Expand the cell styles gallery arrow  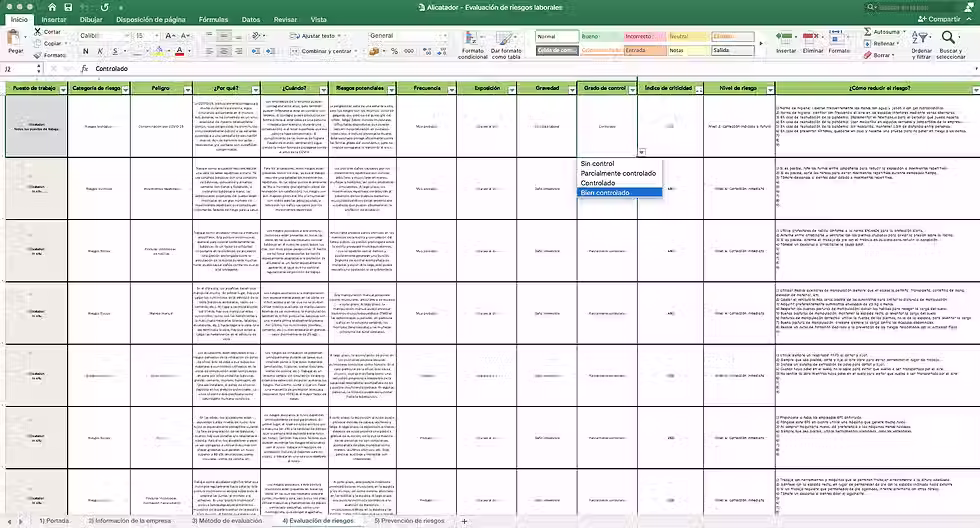pos(761,44)
